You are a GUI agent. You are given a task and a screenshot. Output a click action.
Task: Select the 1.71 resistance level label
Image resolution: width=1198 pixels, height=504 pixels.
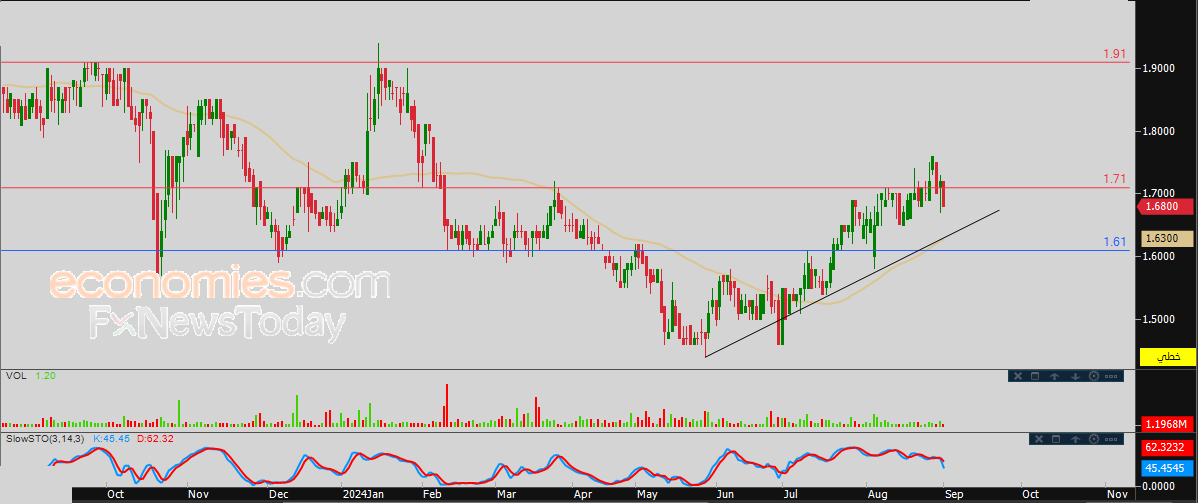pyautogui.click(x=1115, y=179)
